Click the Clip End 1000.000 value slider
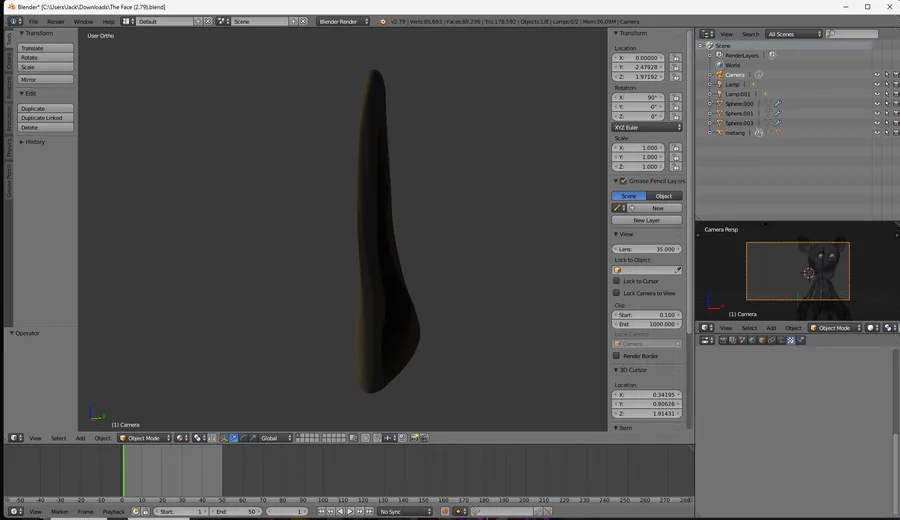The image size is (900, 520). coord(647,324)
